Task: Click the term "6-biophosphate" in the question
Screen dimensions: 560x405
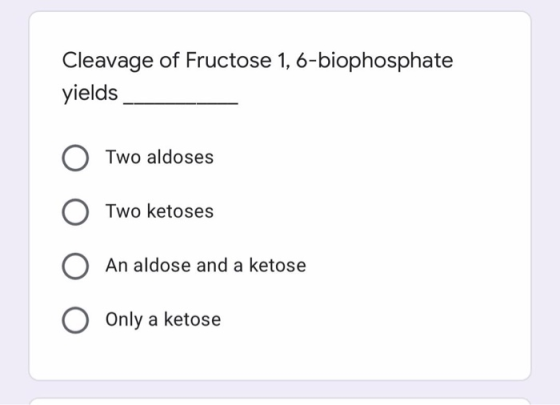Action: 375,60
